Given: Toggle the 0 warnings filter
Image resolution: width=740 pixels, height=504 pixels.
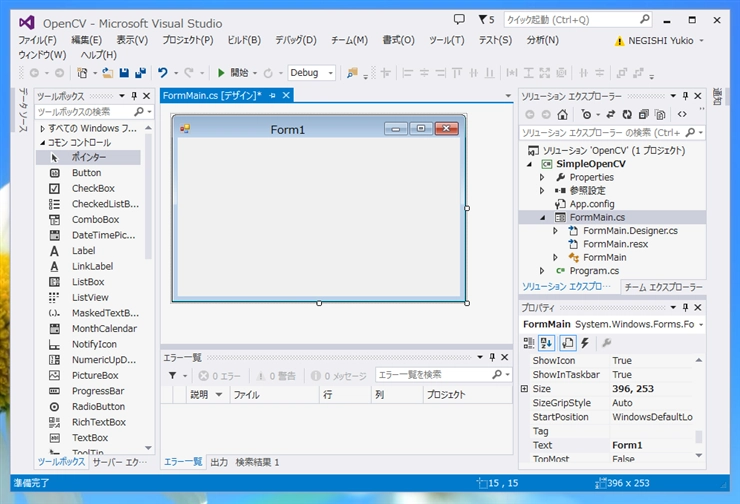Looking at the screenshot, I should pos(276,376).
